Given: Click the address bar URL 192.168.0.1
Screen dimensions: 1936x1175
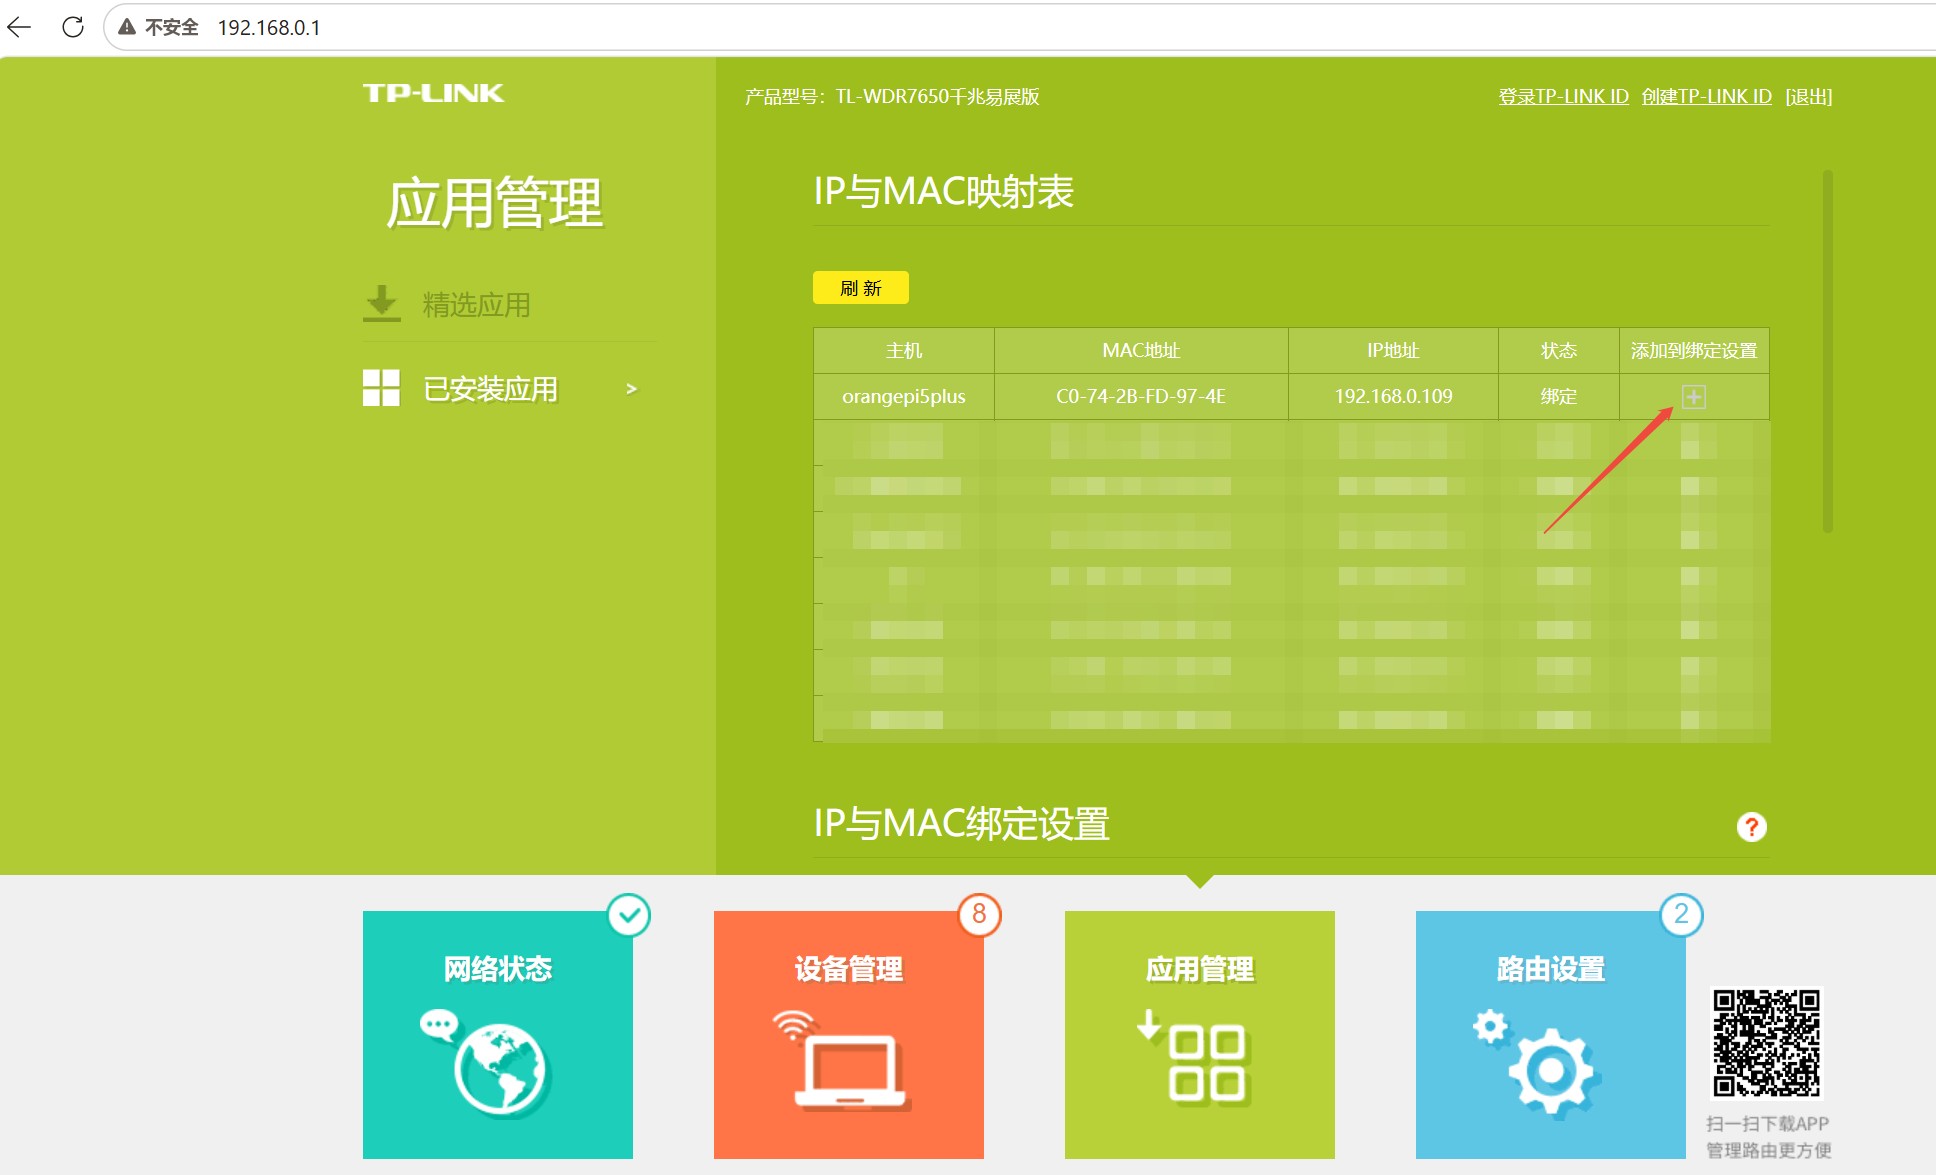Looking at the screenshot, I should pyautogui.click(x=269, y=27).
